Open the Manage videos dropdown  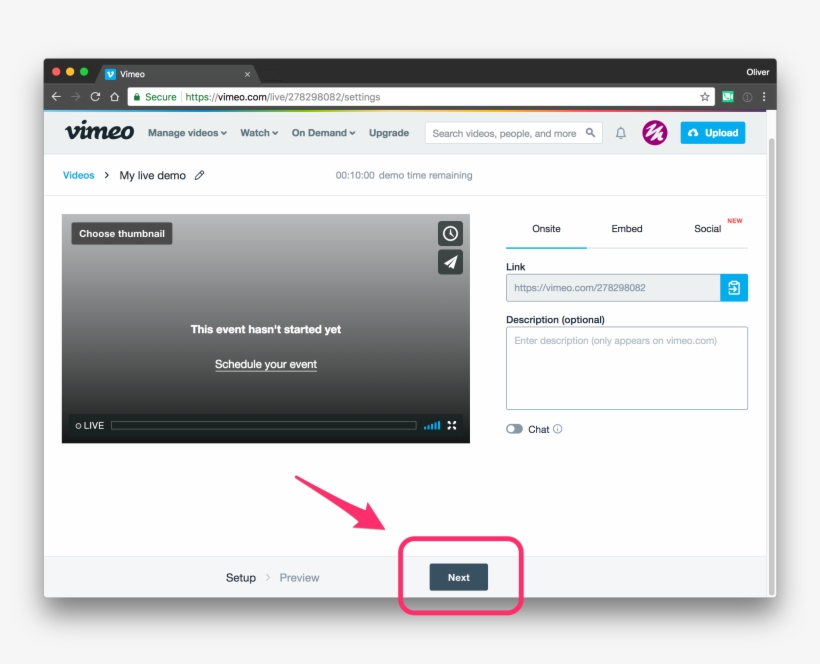186,132
